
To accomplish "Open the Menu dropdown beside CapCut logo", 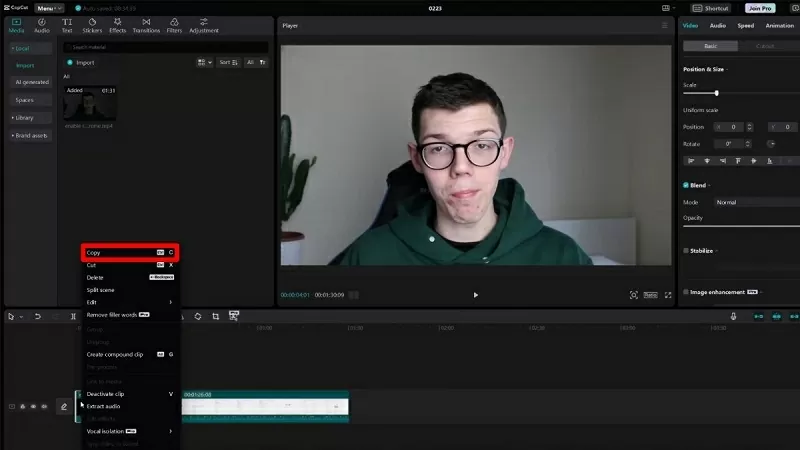I will tap(46, 8).
